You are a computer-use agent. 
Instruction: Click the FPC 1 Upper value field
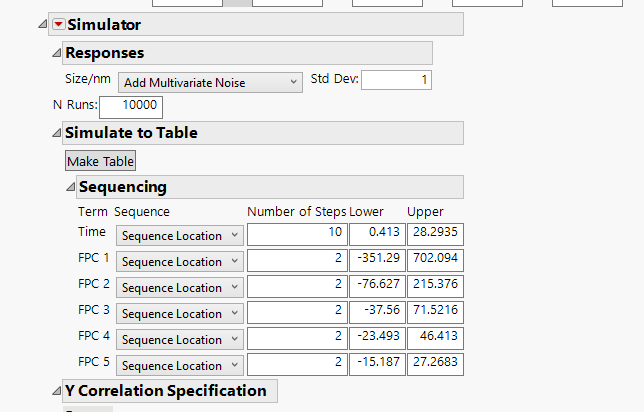[x=434, y=261]
